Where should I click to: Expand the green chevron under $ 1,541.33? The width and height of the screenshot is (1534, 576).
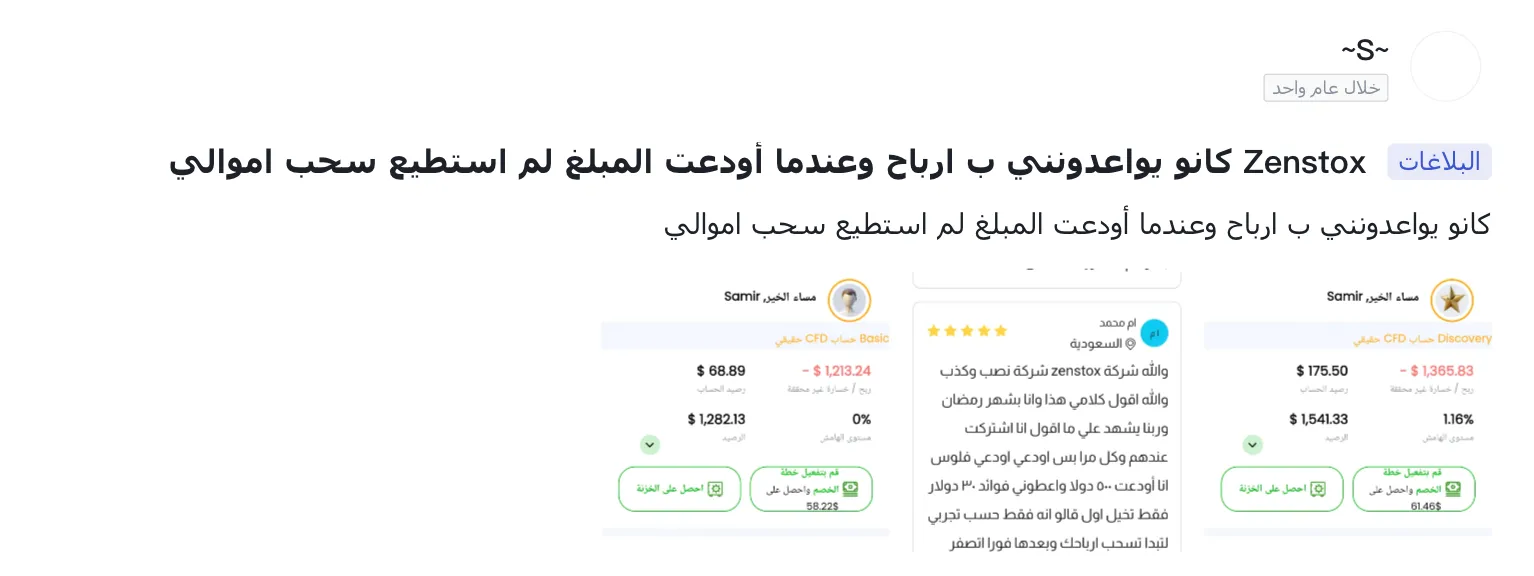pyautogui.click(x=1252, y=445)
